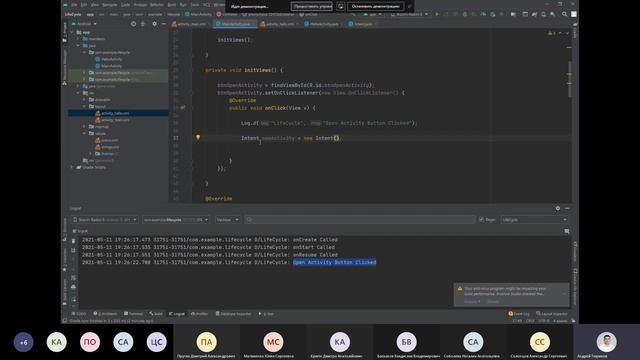Open the Terminal tool window tab
640x360 pixels.
[x=133, y=313]
